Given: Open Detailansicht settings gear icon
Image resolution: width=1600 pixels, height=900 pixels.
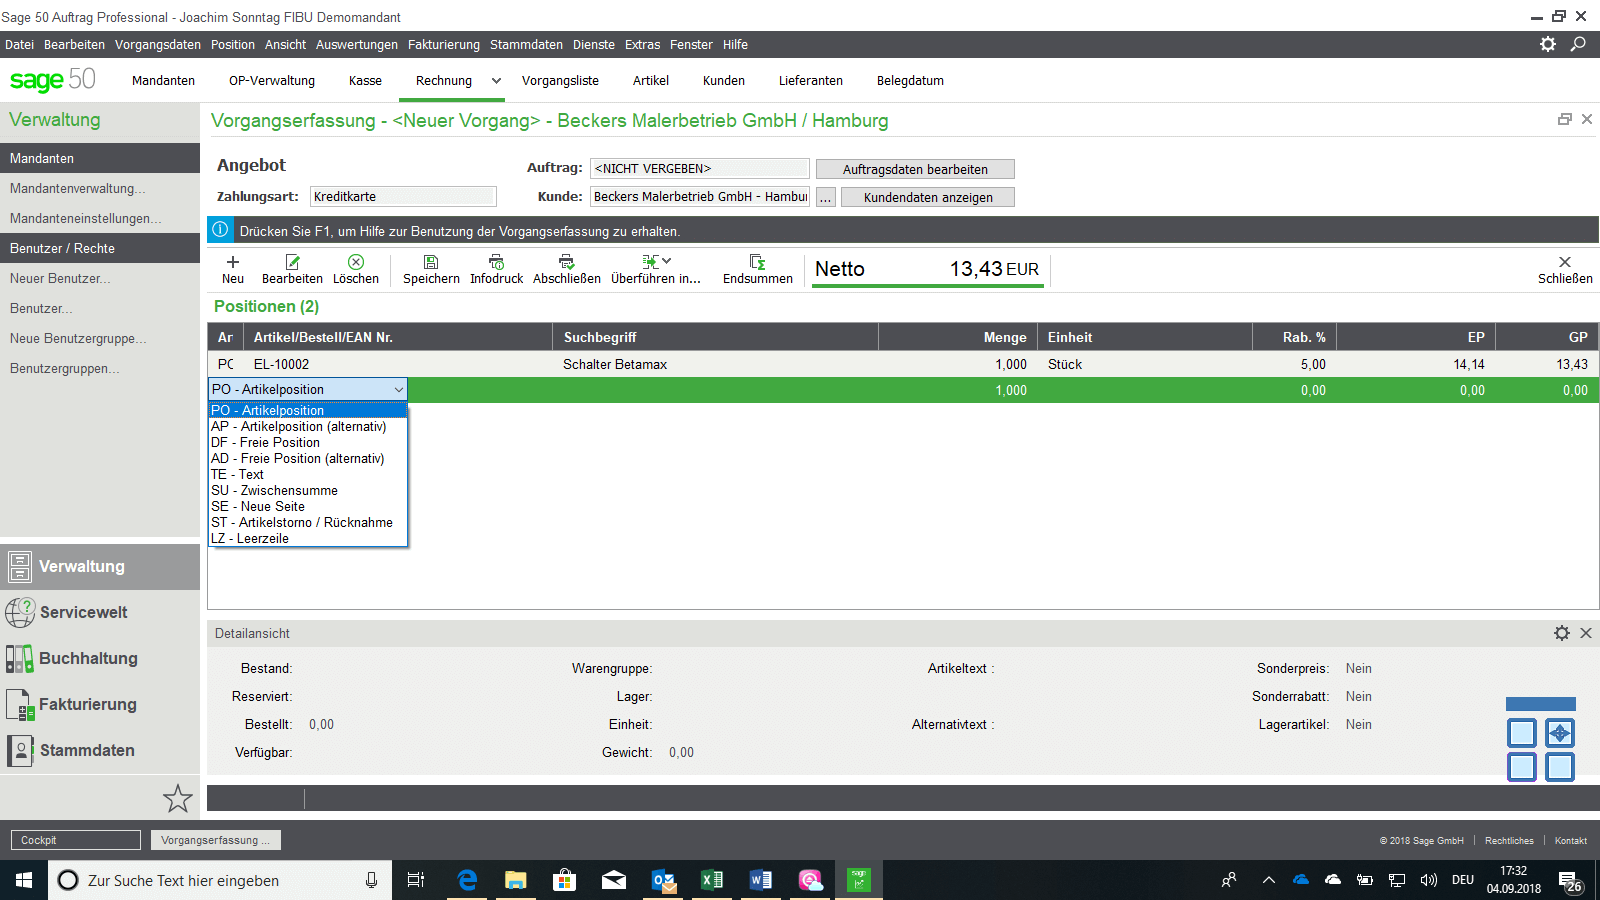Looking at the screenshot, I should [1562, 633].
